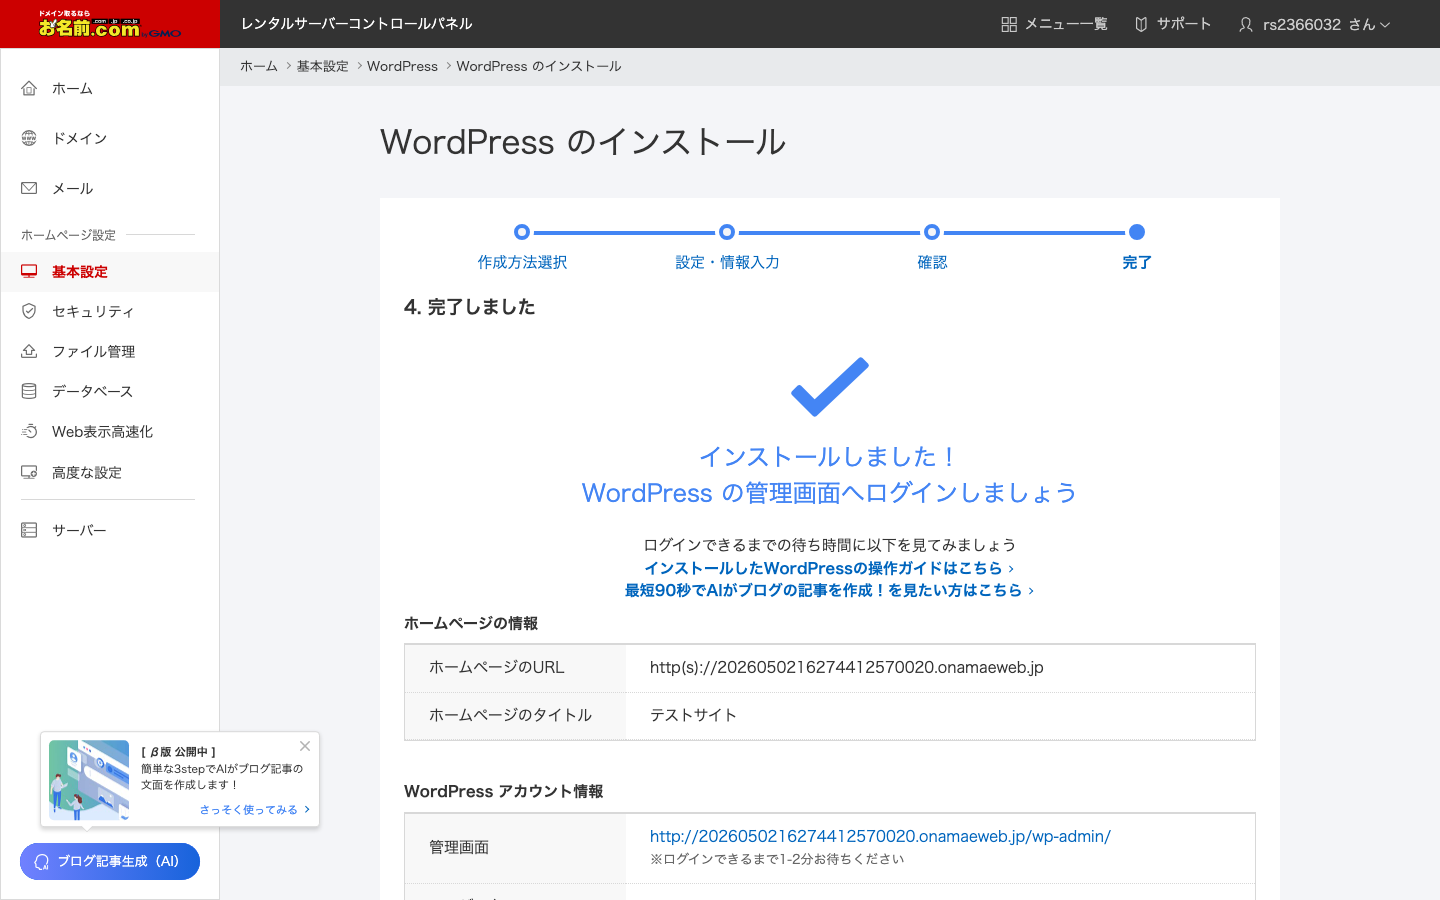Select メール in the sidebar
Viewport: 1440px width, 900px height.
[x=110, y=188]
